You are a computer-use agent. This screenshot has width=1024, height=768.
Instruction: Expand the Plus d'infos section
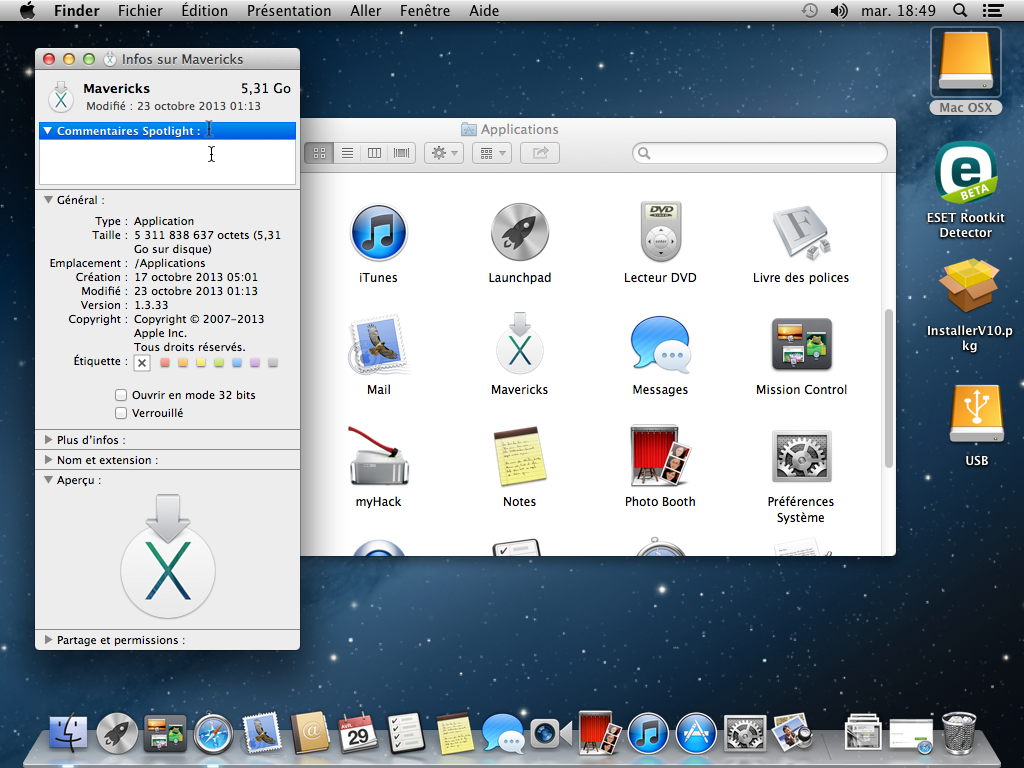coord(48,440)
